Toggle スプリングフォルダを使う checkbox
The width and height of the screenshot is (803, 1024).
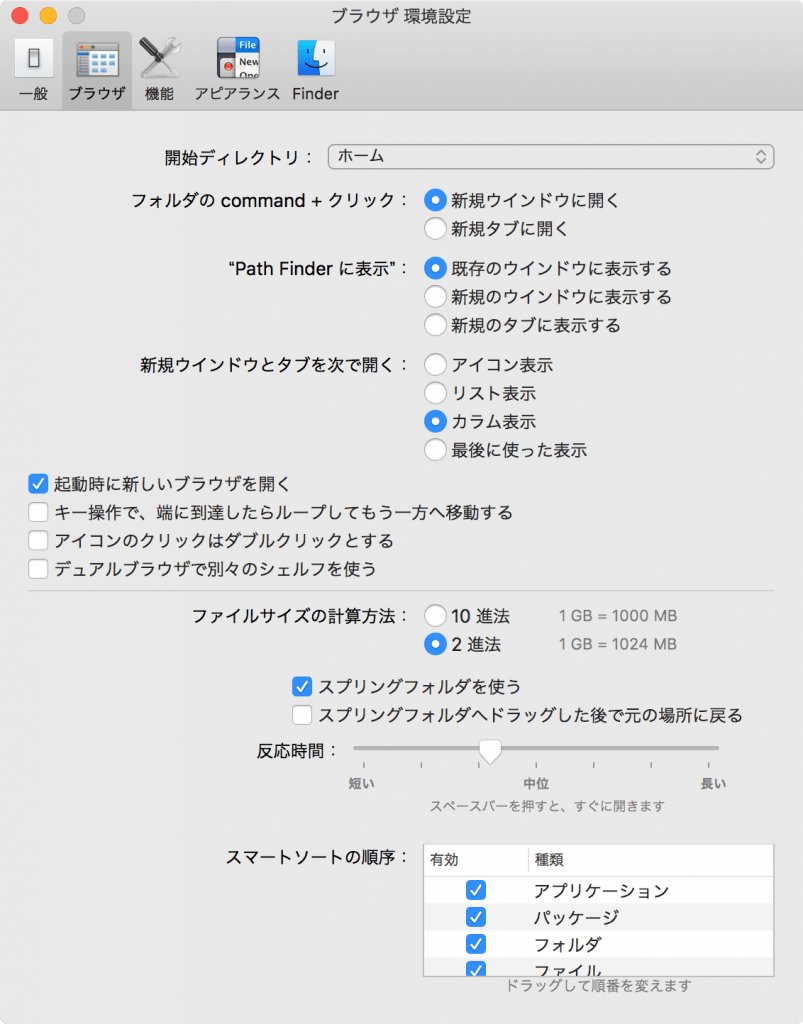point(302,686)
